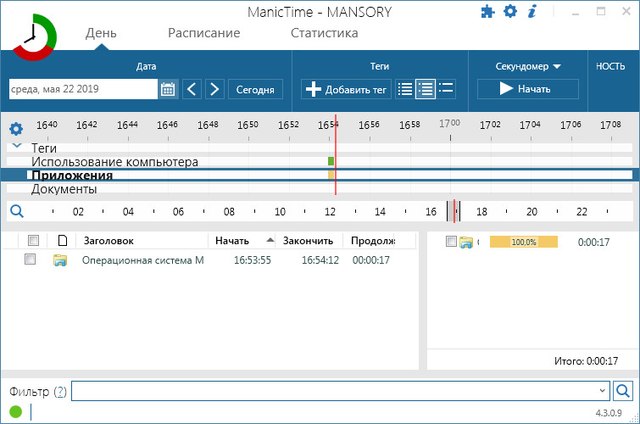This screenshot has width=640, height=424.
Task: Run filter search magnifier button
Action: click(622, 391)
